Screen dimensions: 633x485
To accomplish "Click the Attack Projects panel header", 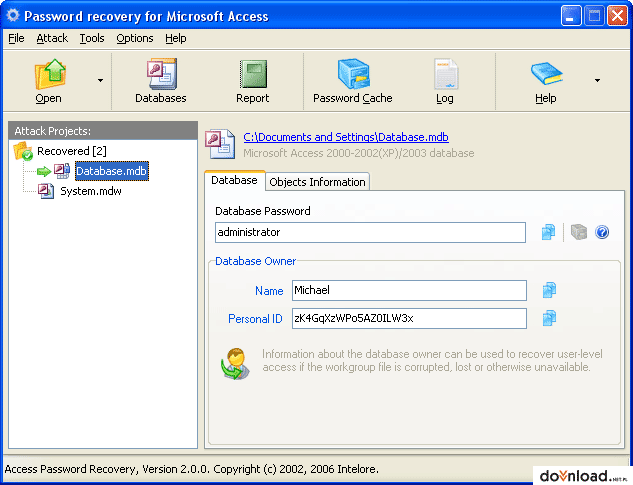I will tap(103, 131).
